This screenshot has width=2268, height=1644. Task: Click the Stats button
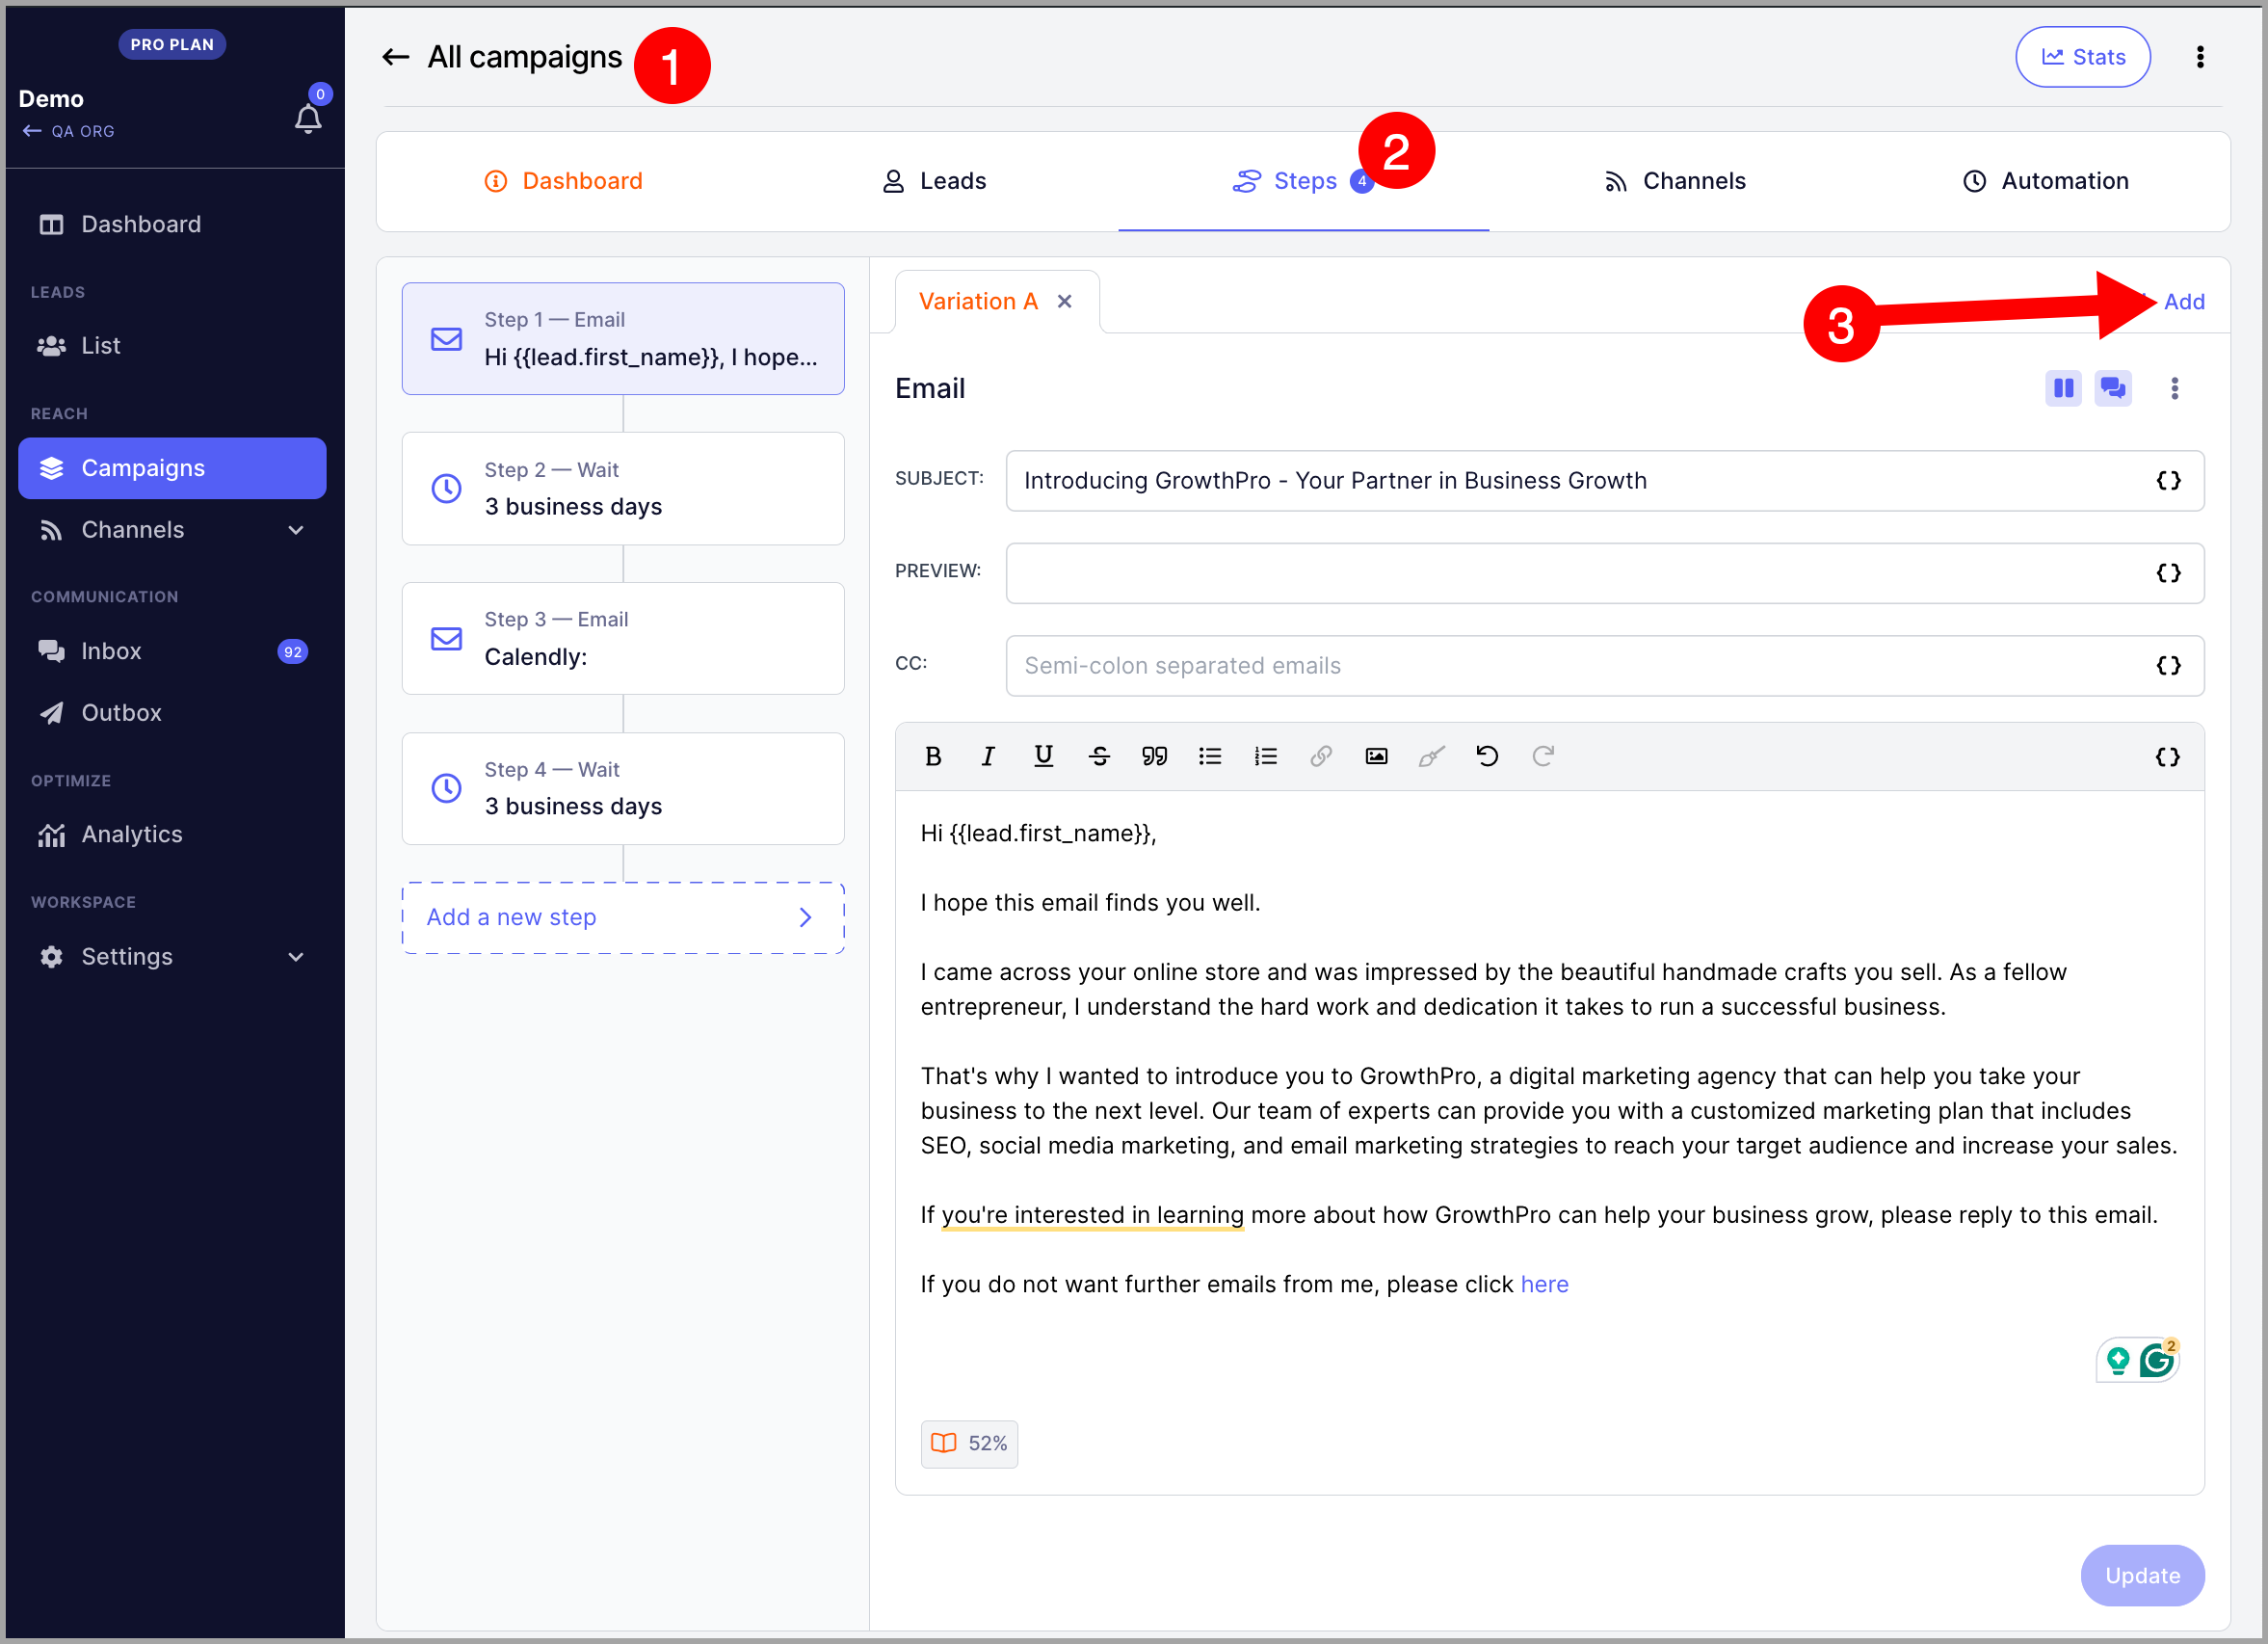(x=2082, y=57)
